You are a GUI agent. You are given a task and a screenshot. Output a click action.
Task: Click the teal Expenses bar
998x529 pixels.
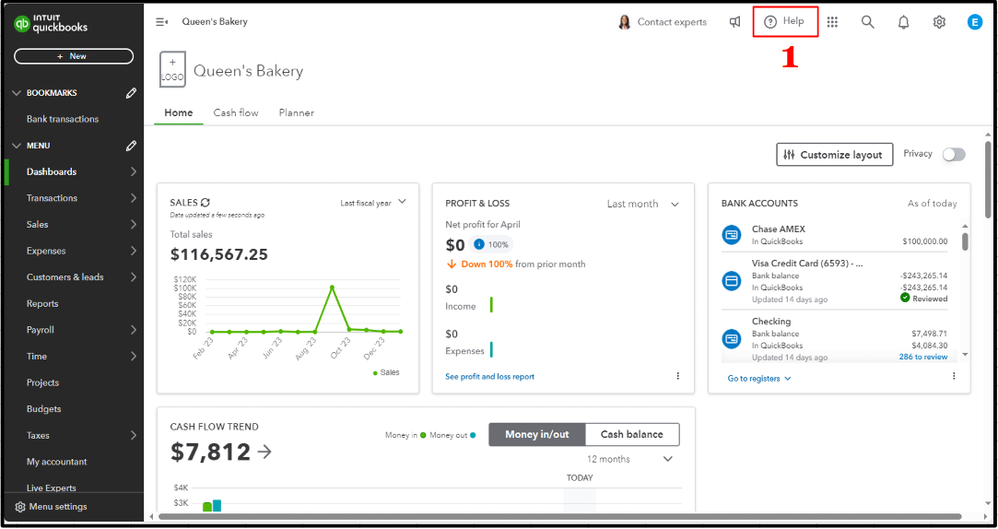491,349
